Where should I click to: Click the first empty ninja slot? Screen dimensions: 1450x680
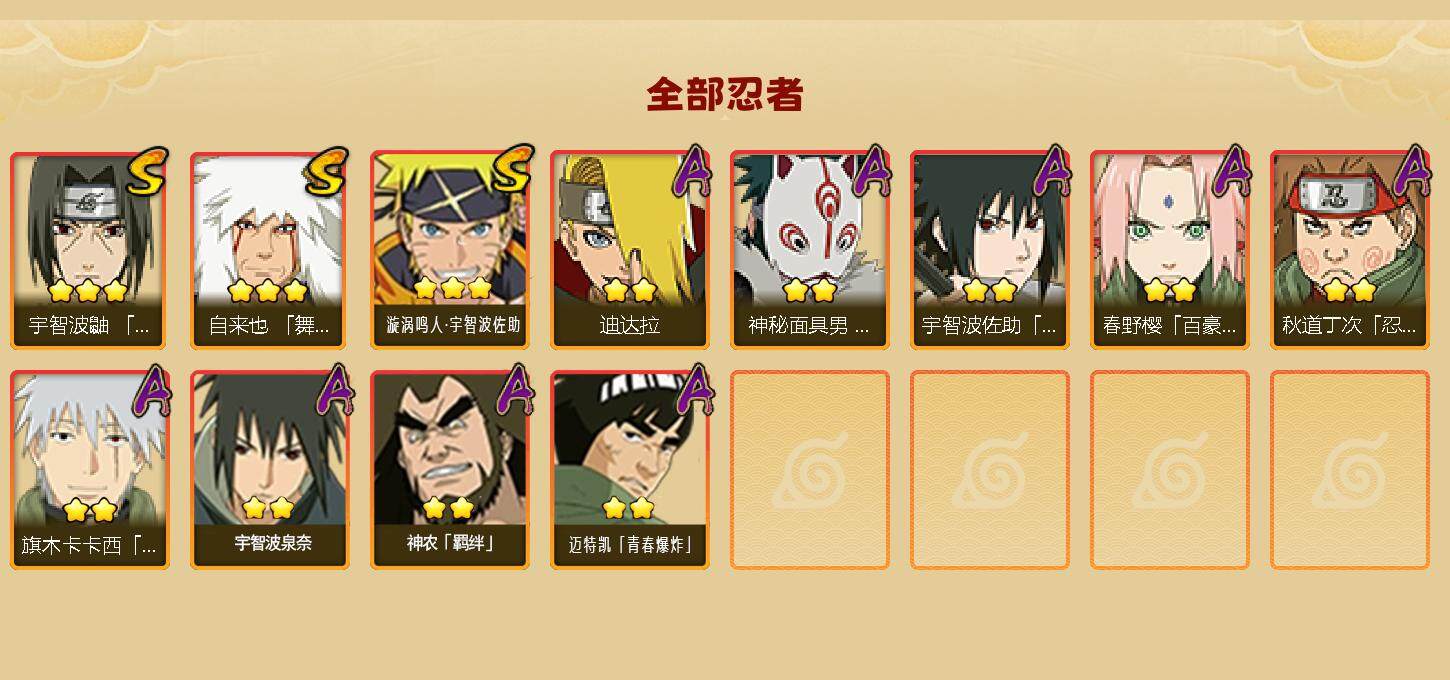tap(810, 470)
